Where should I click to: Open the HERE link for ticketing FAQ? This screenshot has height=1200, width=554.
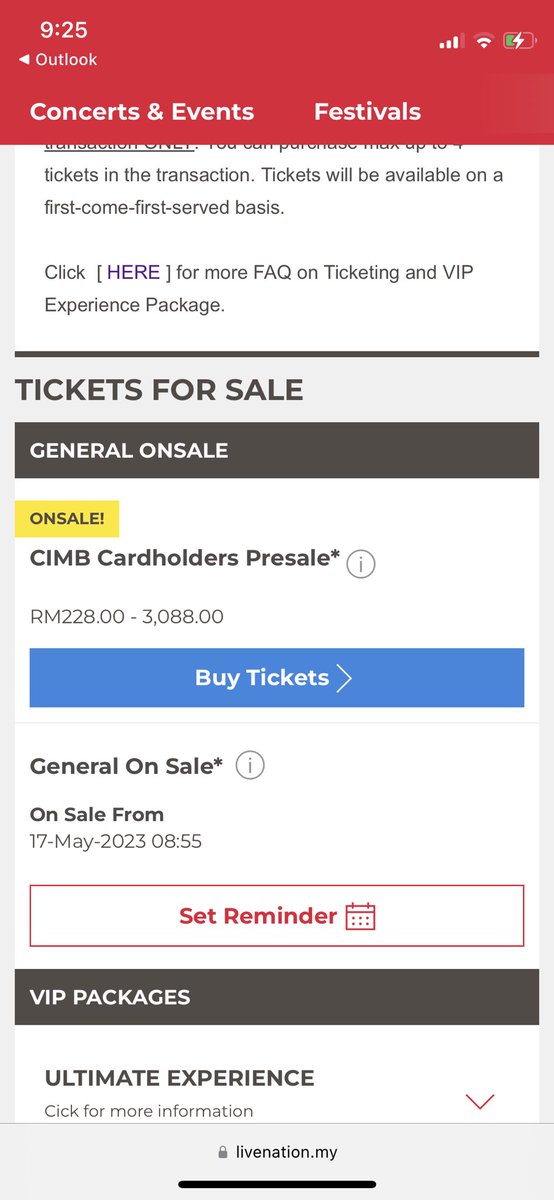click(133, 272)
